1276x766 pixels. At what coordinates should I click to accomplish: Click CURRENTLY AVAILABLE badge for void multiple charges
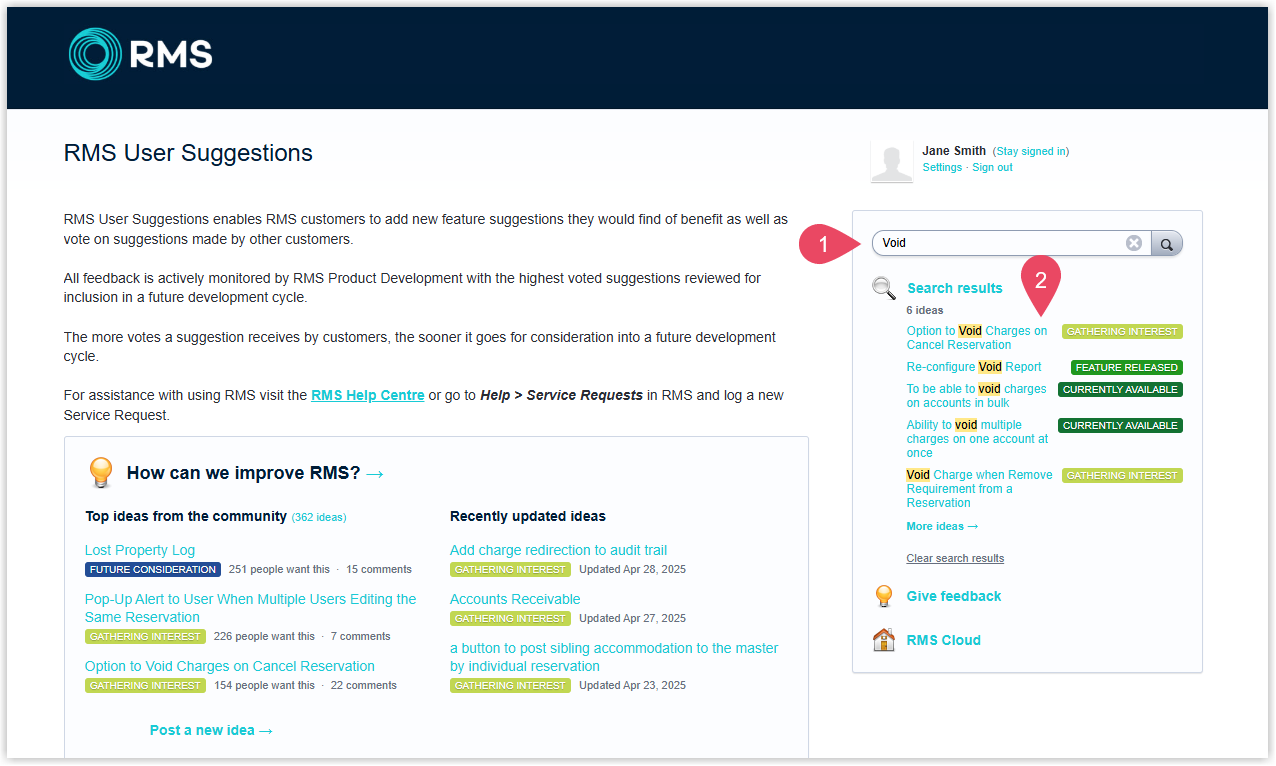click(x=1120, y=425)
